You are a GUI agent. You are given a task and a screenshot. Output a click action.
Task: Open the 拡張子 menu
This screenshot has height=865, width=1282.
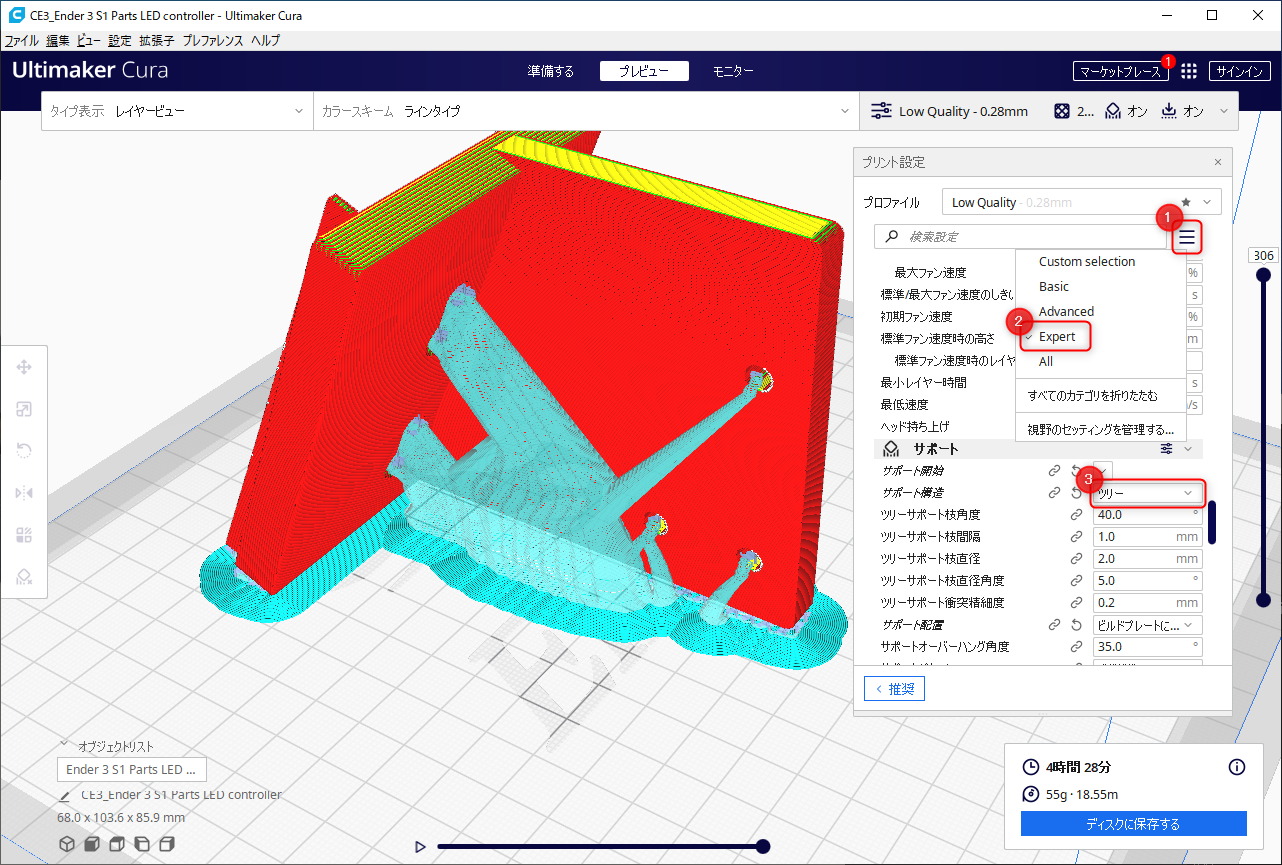point(157,41)
